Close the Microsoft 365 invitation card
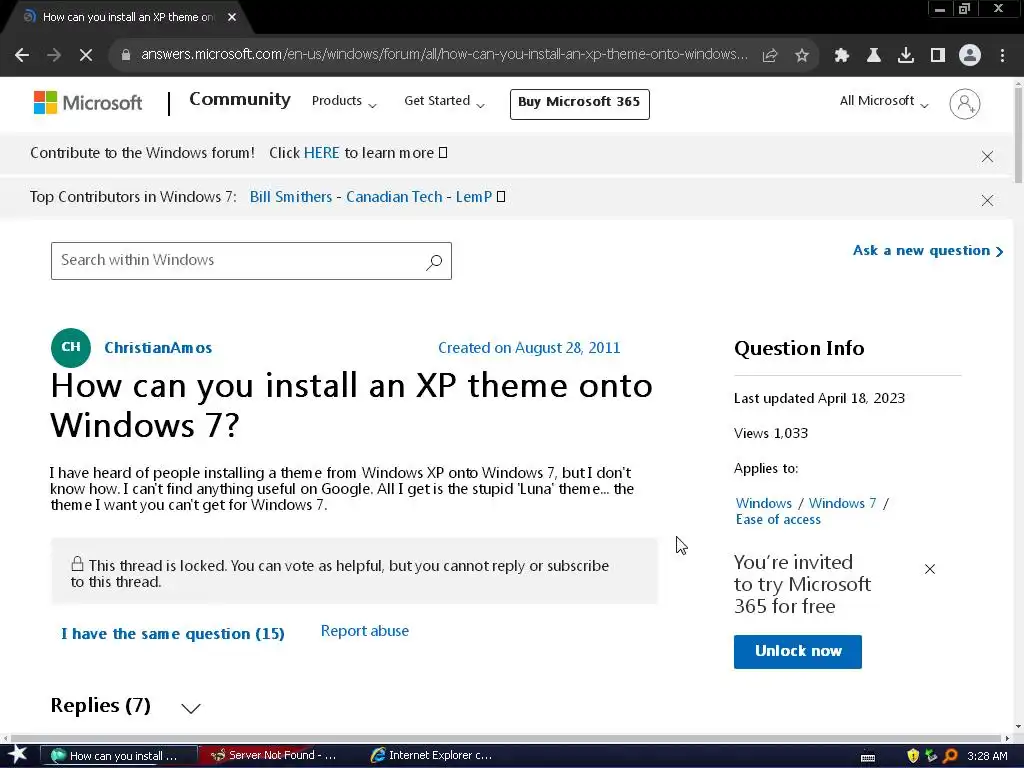The width and height of the screenshot is (1024, 768). pyautogui.click(x=930, y=569)
